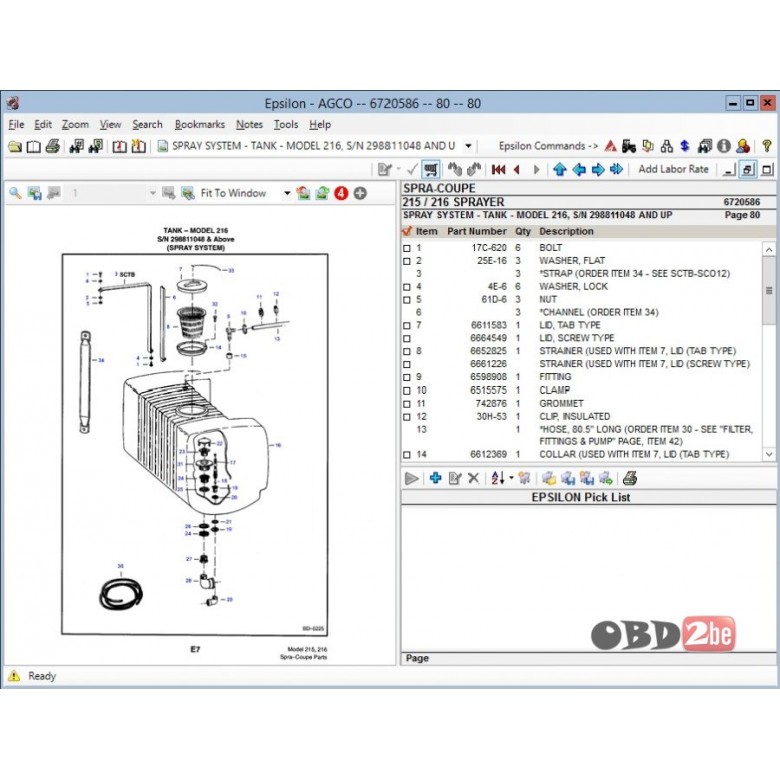This screenshot has height=780, width=780.
Task: Click the Qty column header
Action: click(x=522, y=231)
